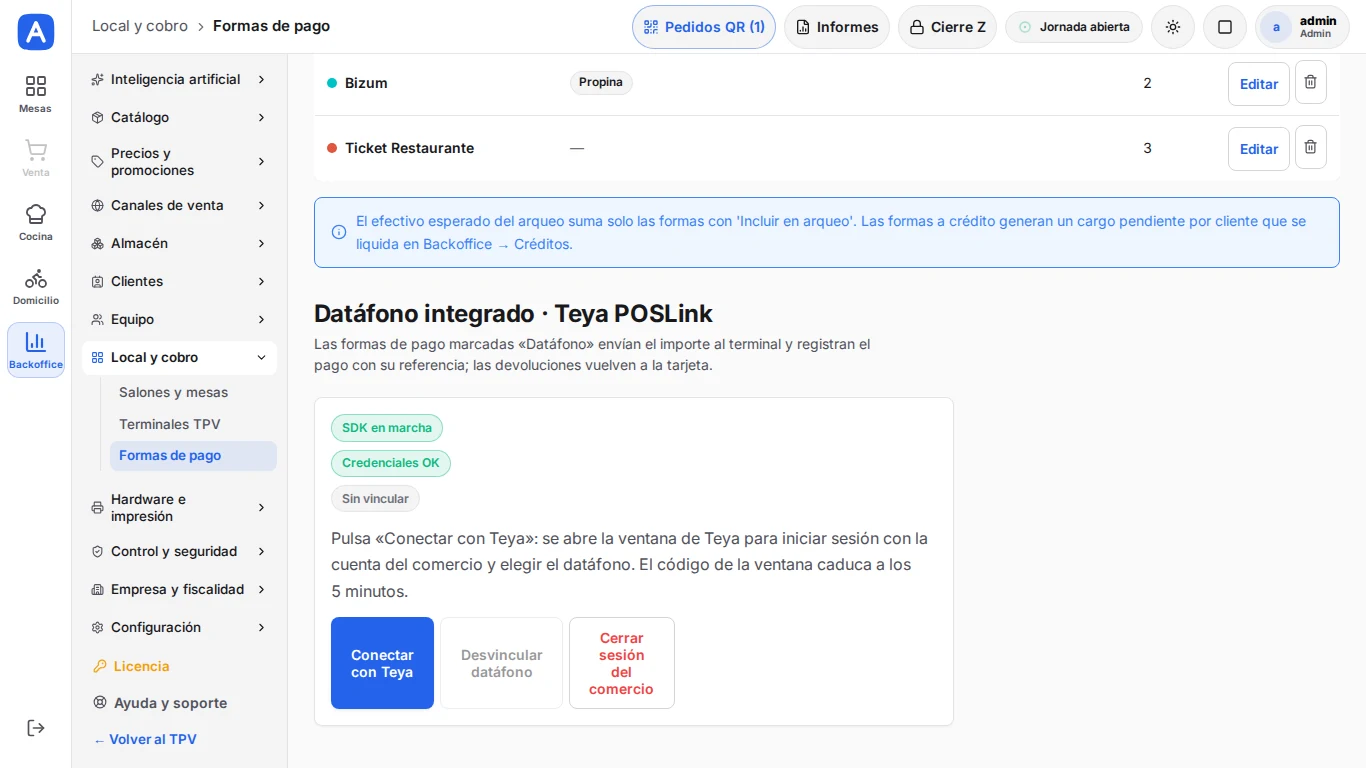Click the Cierre Z button

(947, 27)
